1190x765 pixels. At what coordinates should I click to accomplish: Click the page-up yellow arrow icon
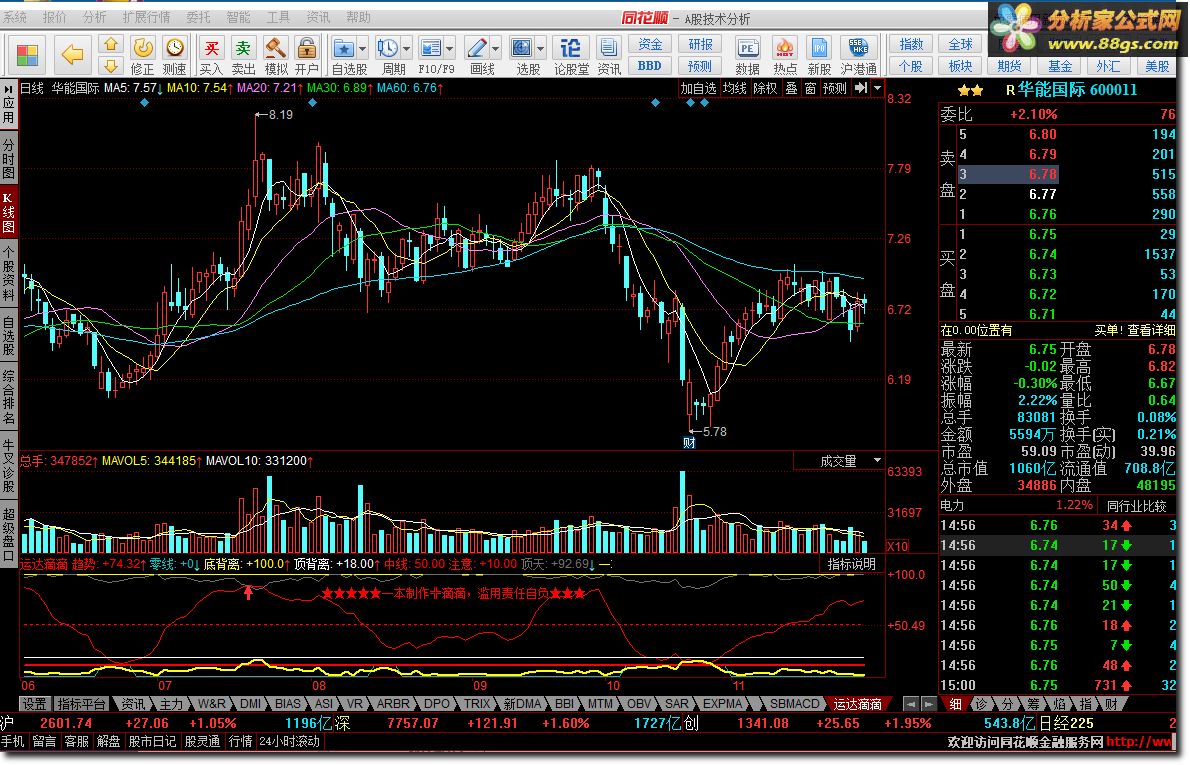pyautogui.click(x=111, y=44)
